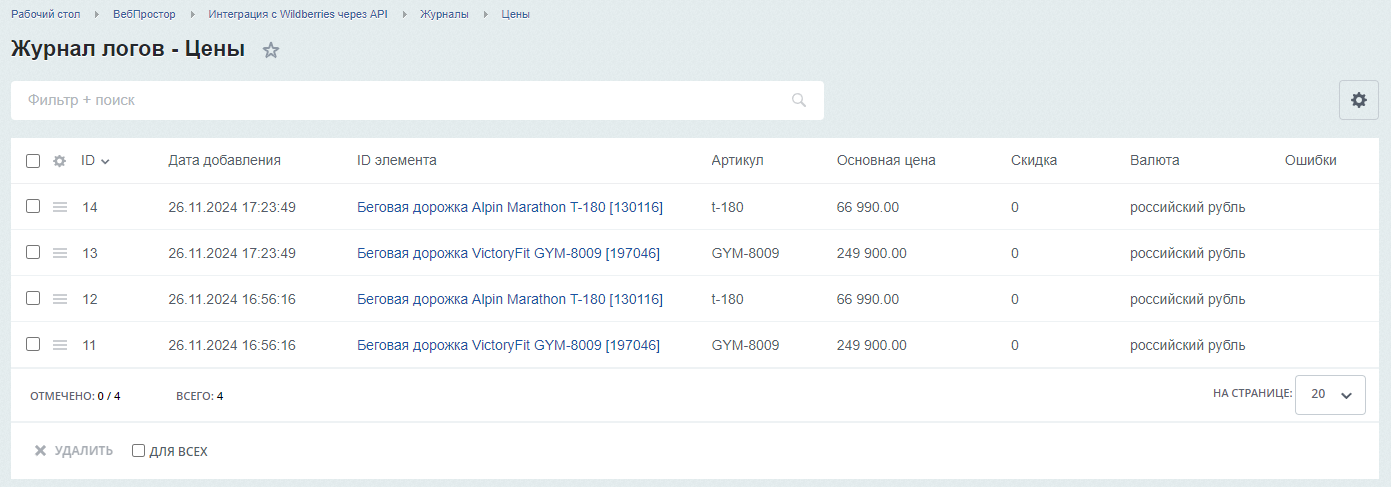This screenshot has height=487, width=1391.
Task: Go to 'Рабочий стол' breadcrumb
Action: pos(47,14)
